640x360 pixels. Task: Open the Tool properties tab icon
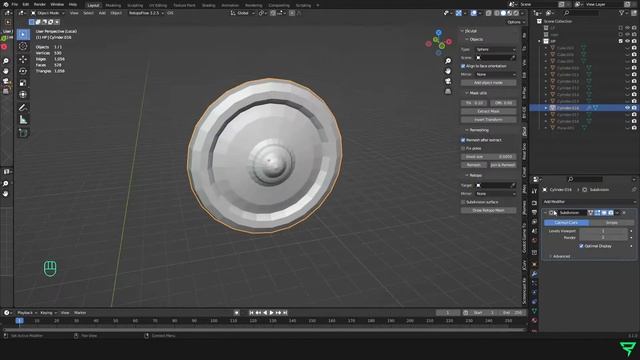pyautogui.click(x=534, y=191)
